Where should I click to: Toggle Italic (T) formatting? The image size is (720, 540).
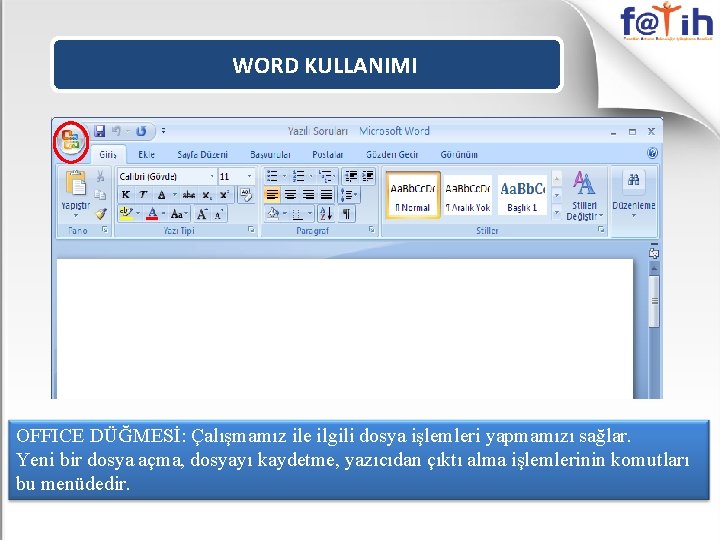(x=143, y=195)
